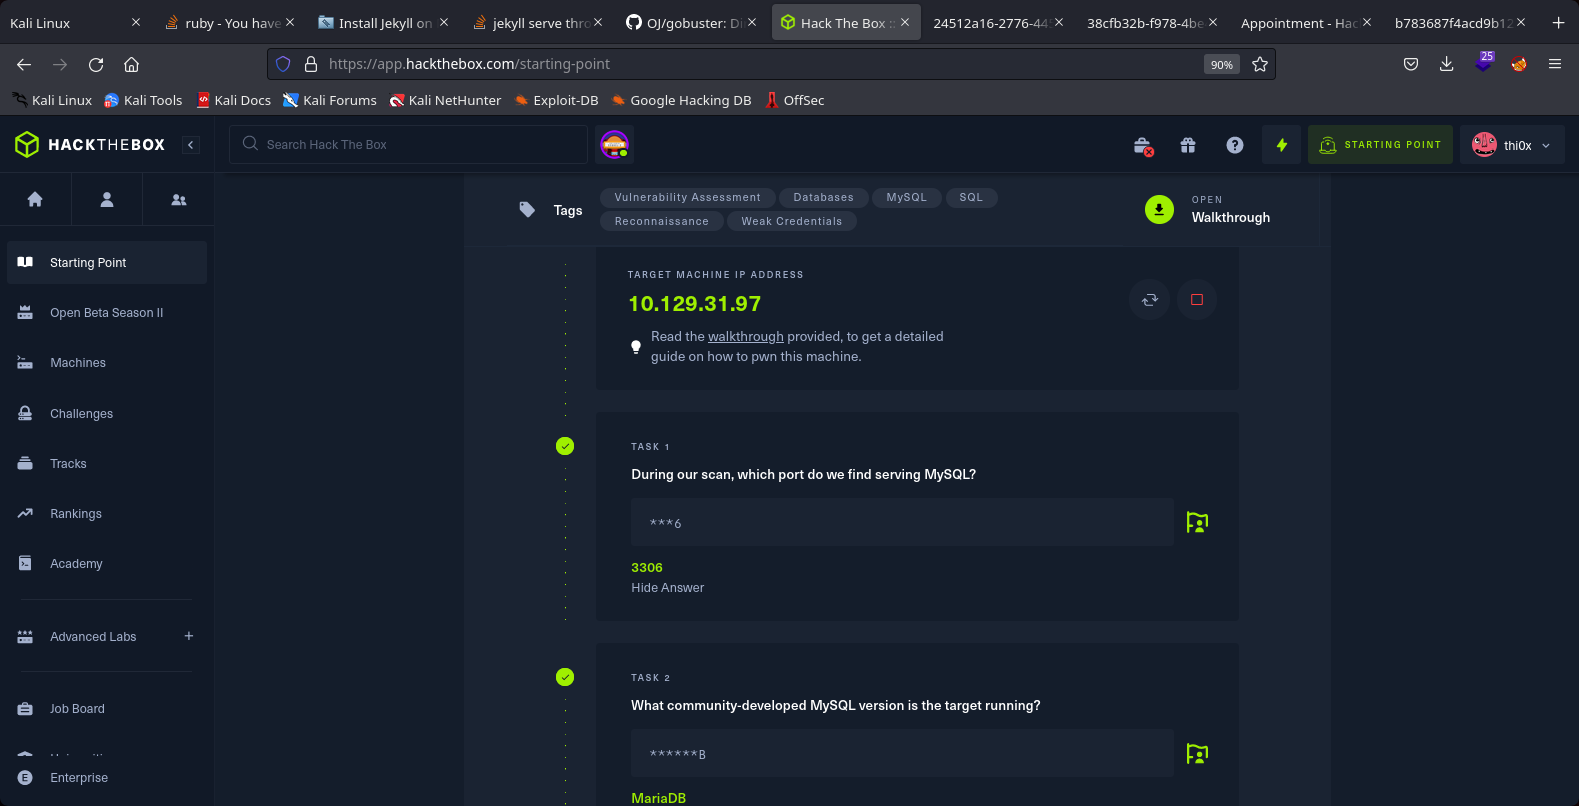1579x806 pixels.
Task: Switch to the Appointment tab
Action: pos(1306,23)
